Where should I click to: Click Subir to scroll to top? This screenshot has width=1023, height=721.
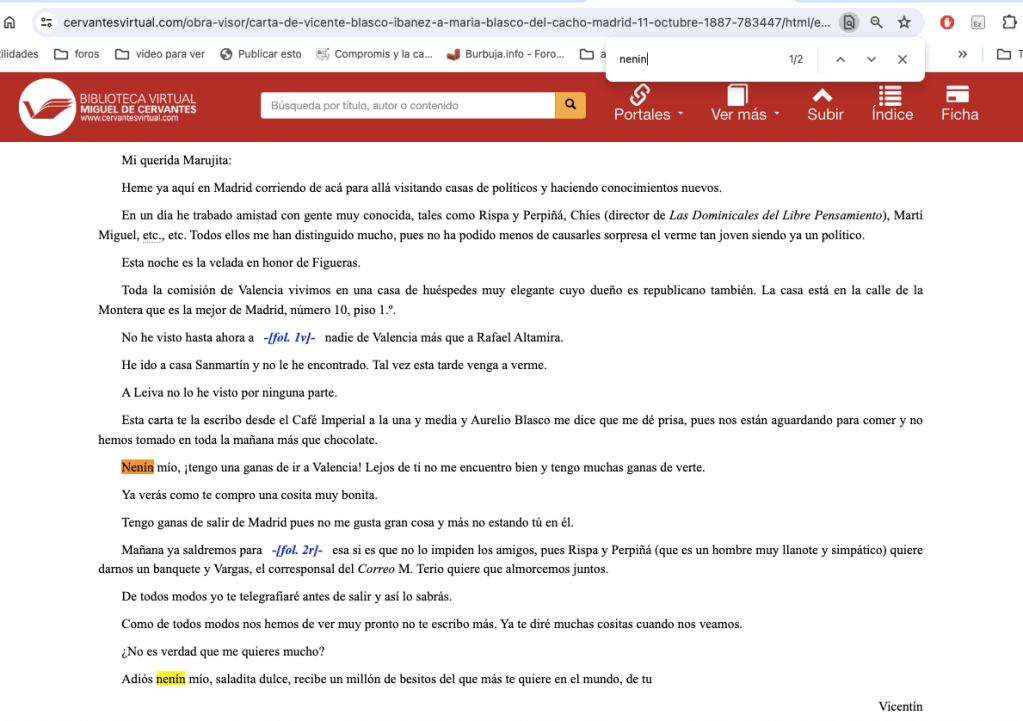click(x=825, y=103)
